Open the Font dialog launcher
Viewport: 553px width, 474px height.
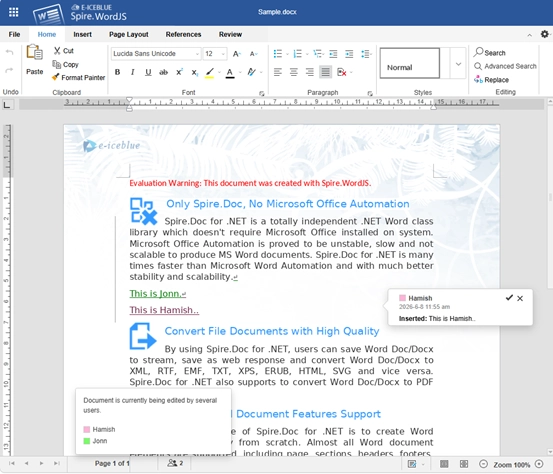coord(262,93)
